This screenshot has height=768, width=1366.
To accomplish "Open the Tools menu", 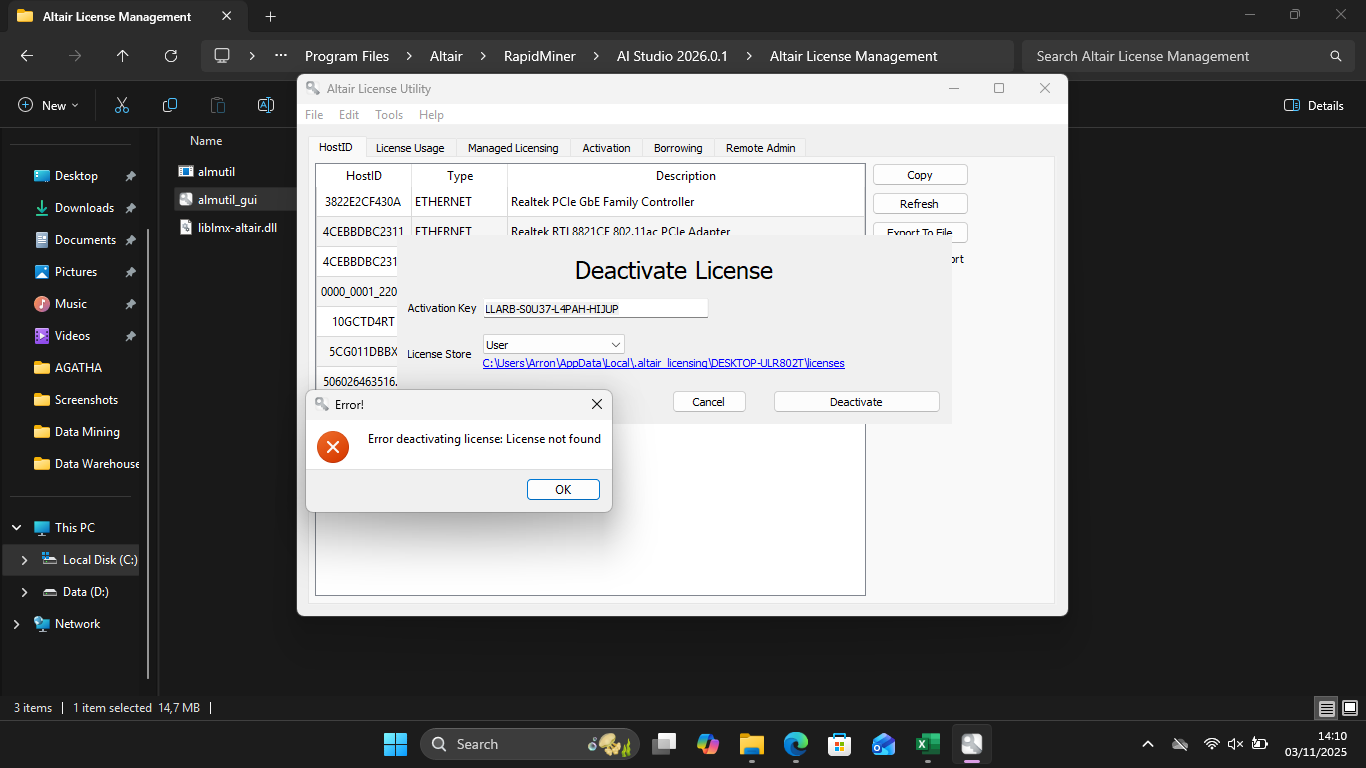I will pyautogui.click(x=389, y=114).
